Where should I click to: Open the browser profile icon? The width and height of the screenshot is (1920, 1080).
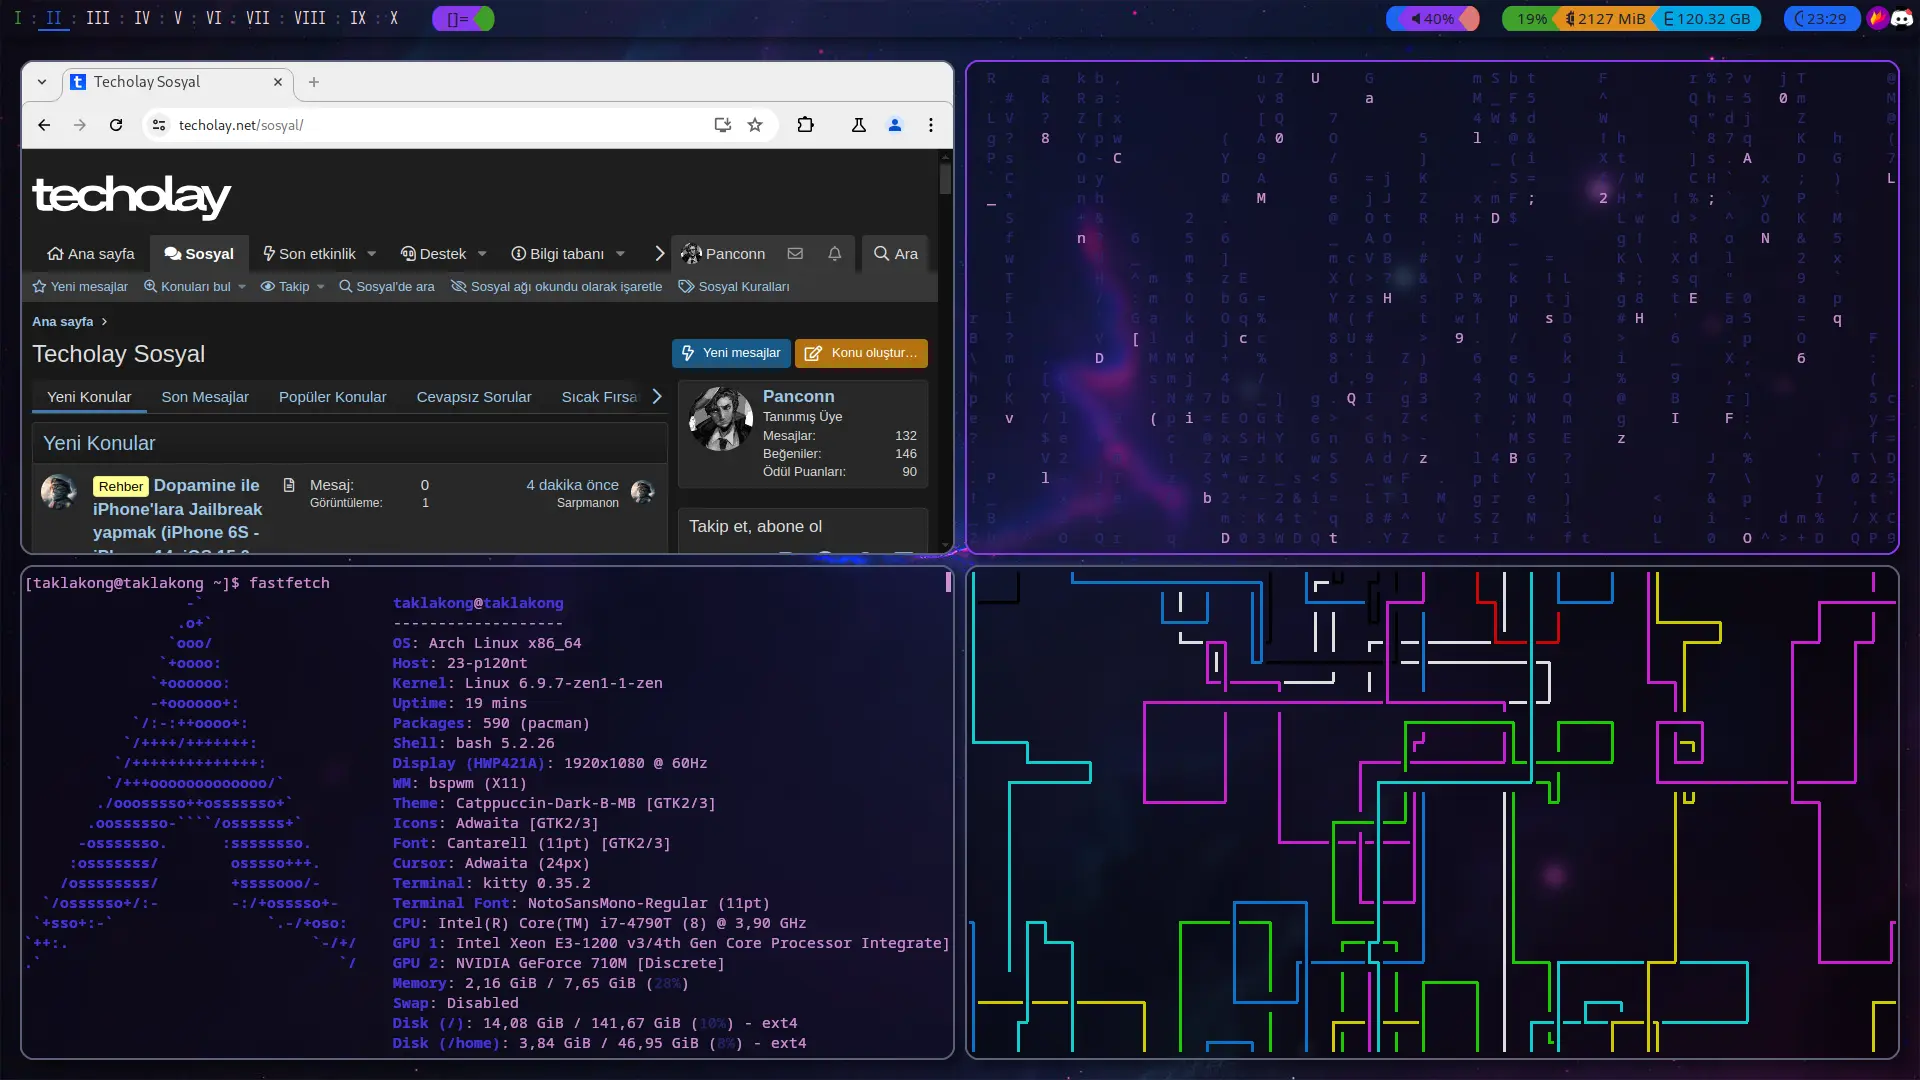click(x=895, y=125)
